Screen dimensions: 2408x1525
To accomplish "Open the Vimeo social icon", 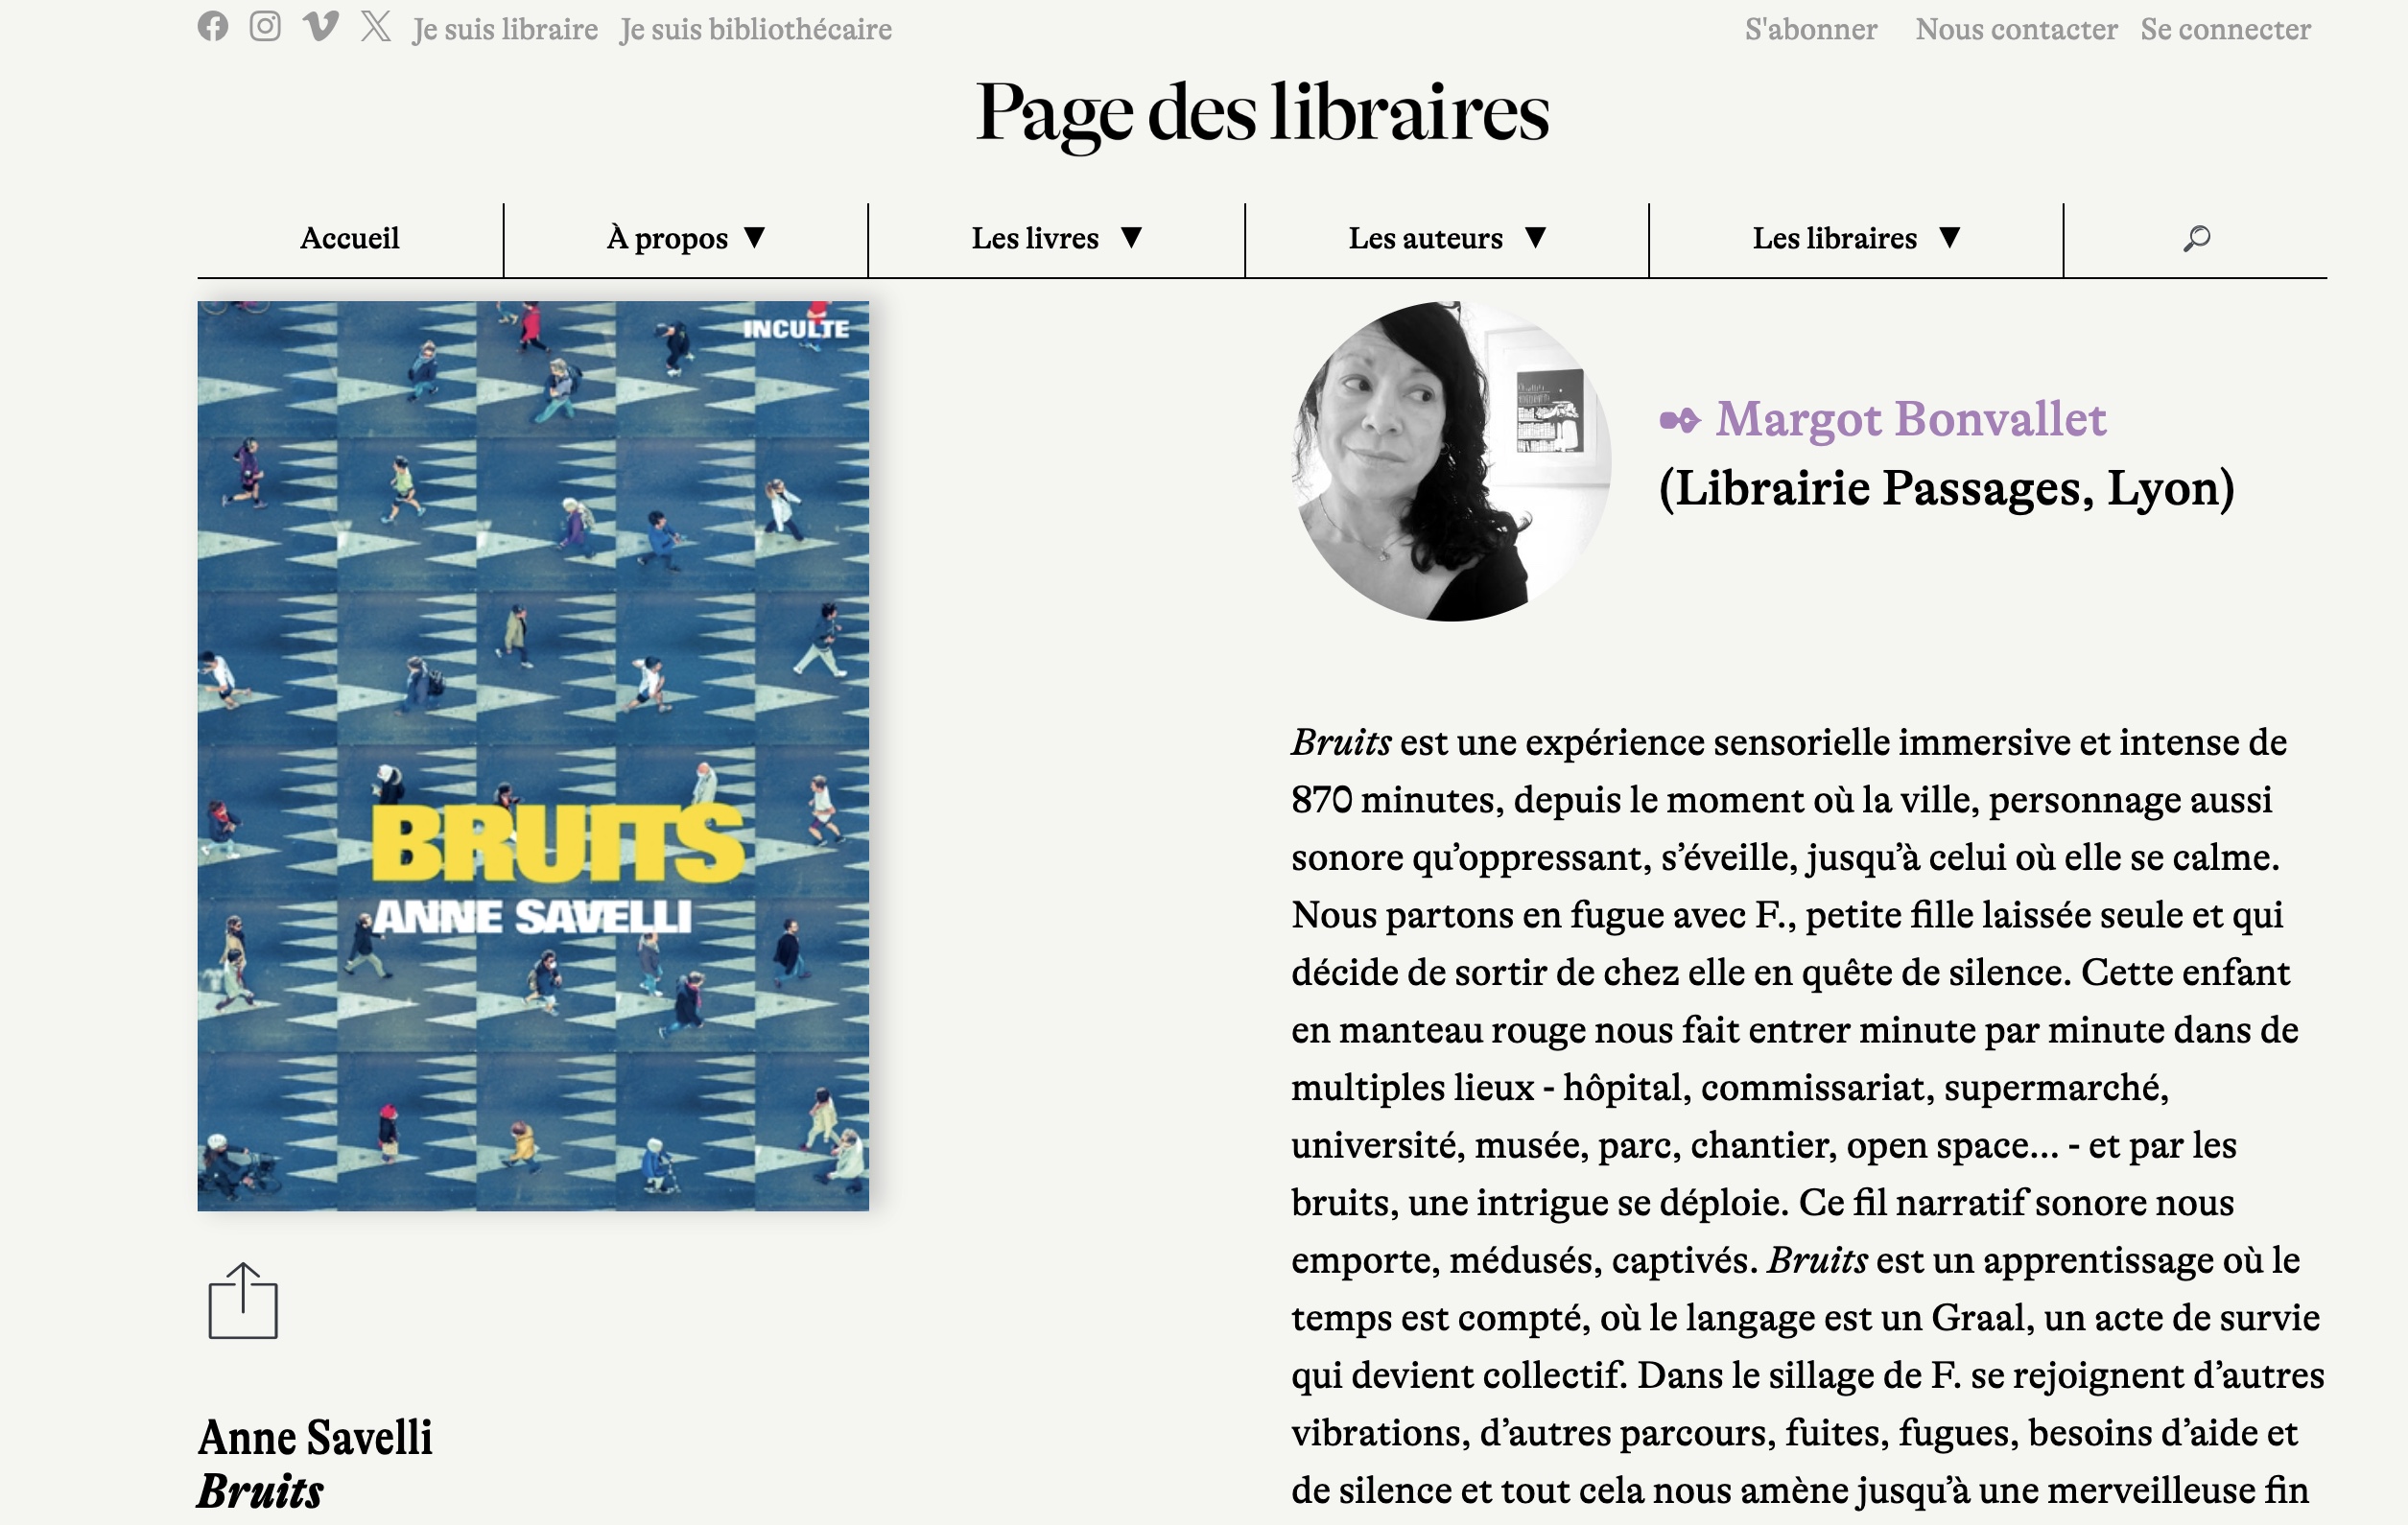I will [320, 26].
